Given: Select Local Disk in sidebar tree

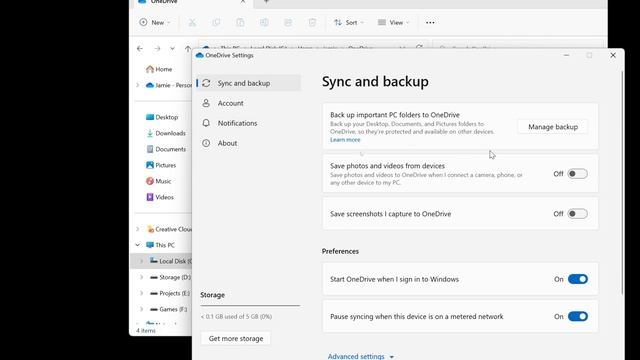Looking at the screenshot, I should pos(171,261).
